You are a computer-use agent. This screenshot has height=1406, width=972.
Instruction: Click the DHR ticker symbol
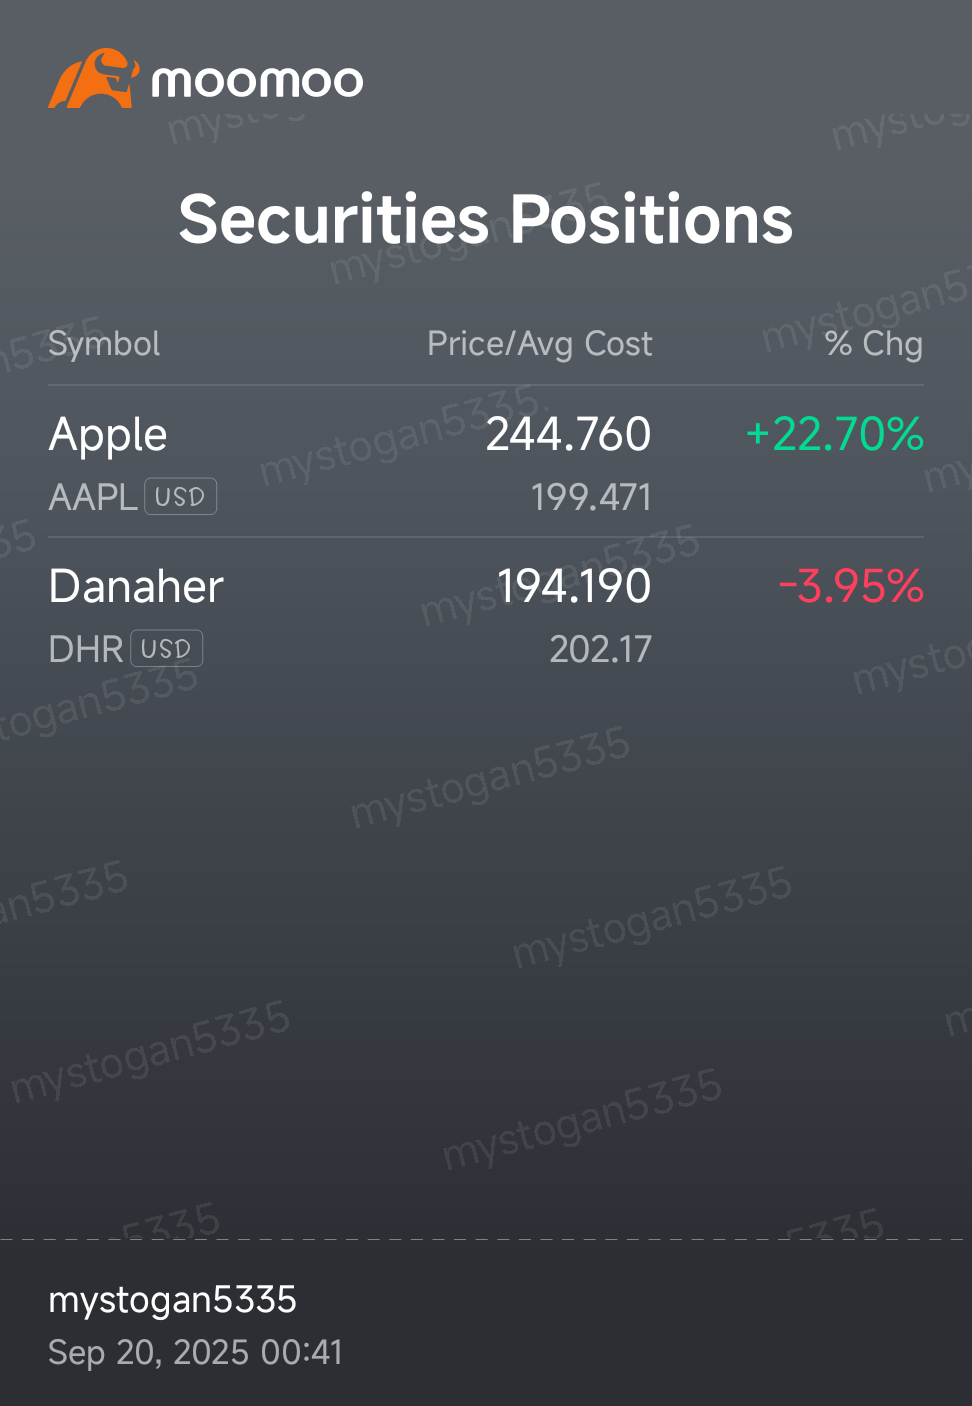click(x=86, y=649)
